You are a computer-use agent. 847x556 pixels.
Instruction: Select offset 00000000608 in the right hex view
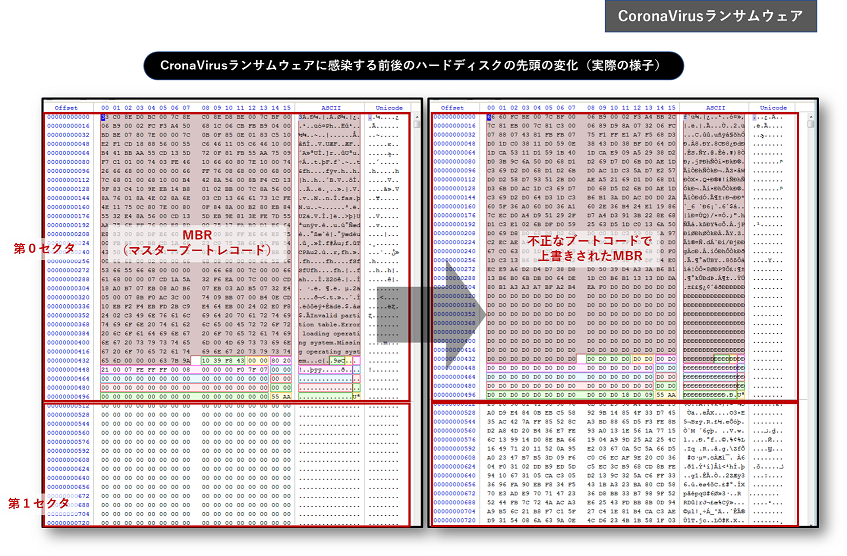pos(455,458)
